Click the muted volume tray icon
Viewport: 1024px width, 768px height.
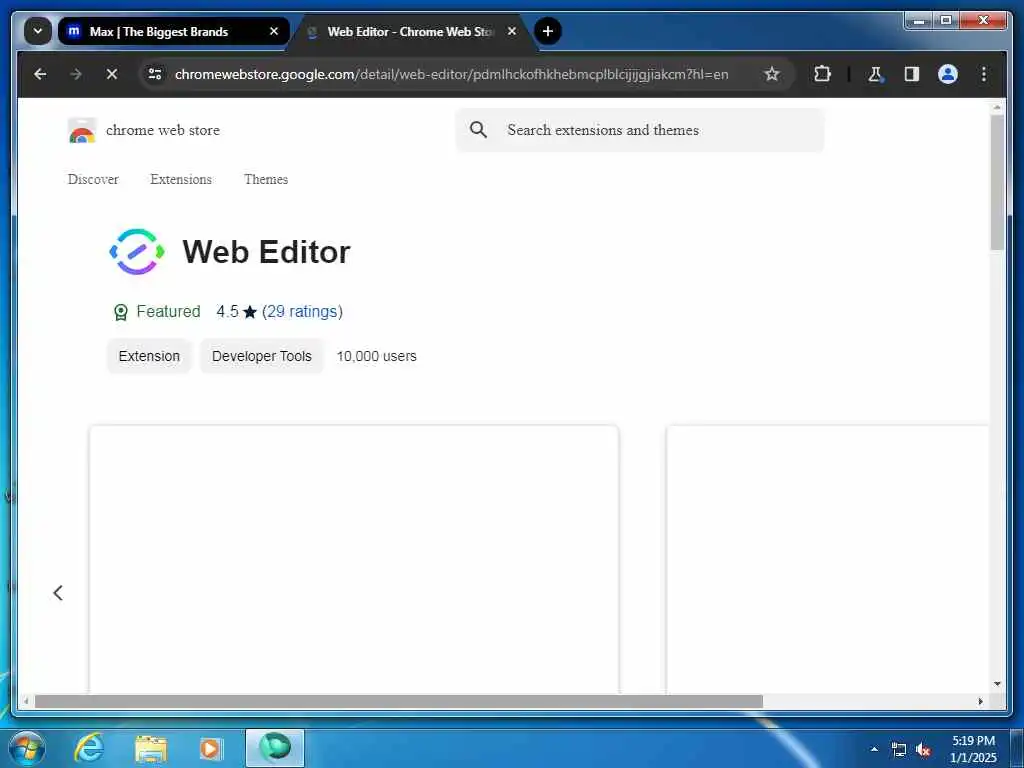[923, 750]
